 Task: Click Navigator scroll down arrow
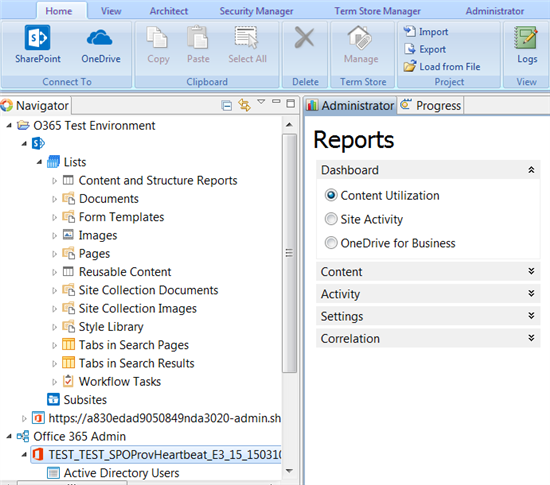(x=289, y=471)
